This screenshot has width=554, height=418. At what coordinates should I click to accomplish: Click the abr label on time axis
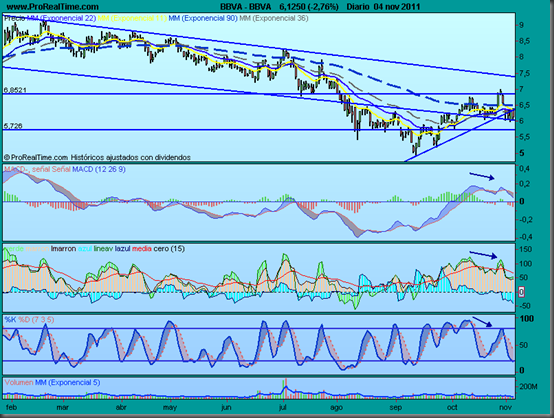point(121,407)
